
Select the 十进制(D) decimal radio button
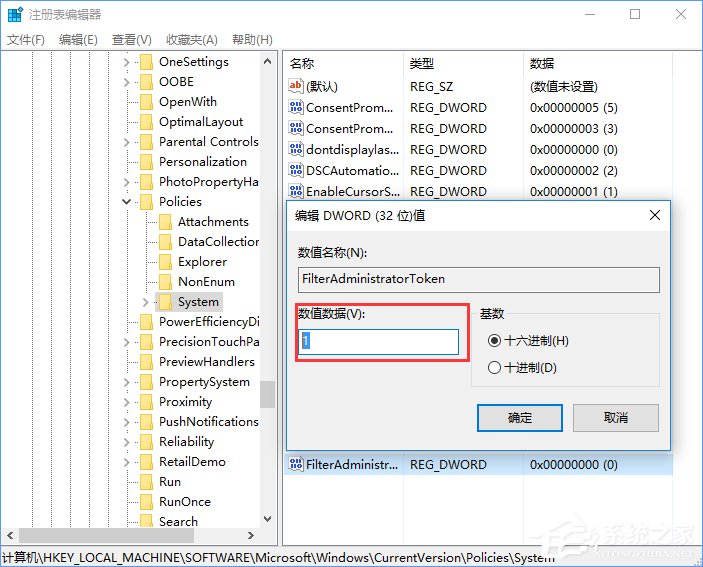pyautogui.click(x=494, y=368)
